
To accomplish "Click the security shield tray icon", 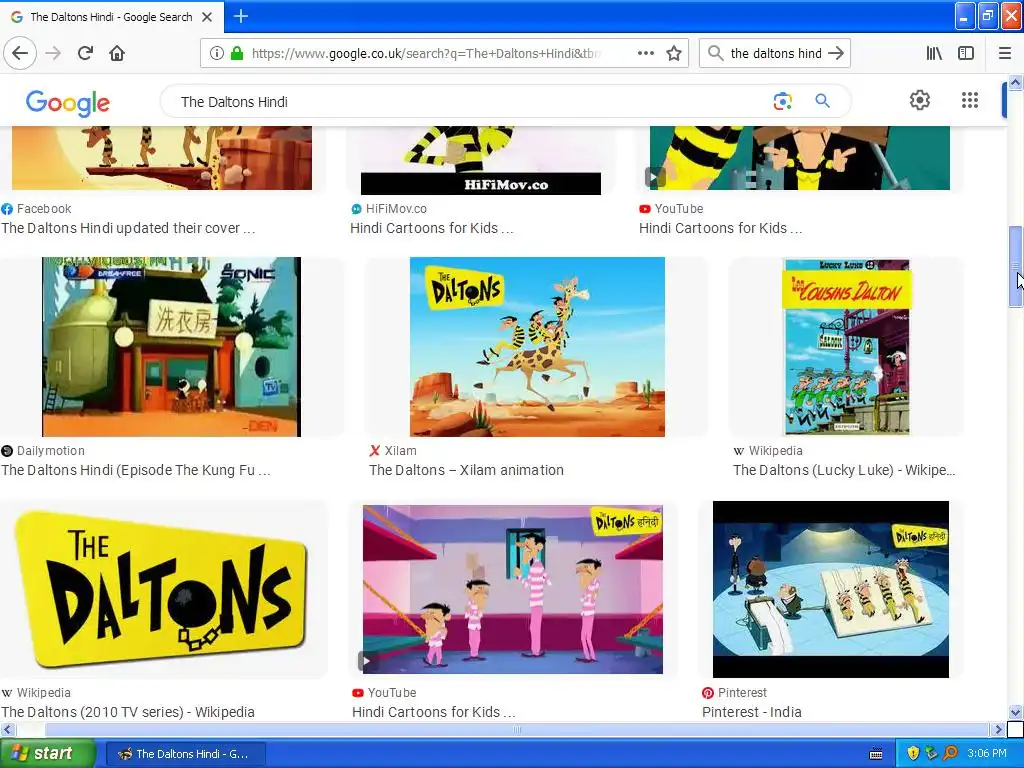I will [x=913, y=754].
